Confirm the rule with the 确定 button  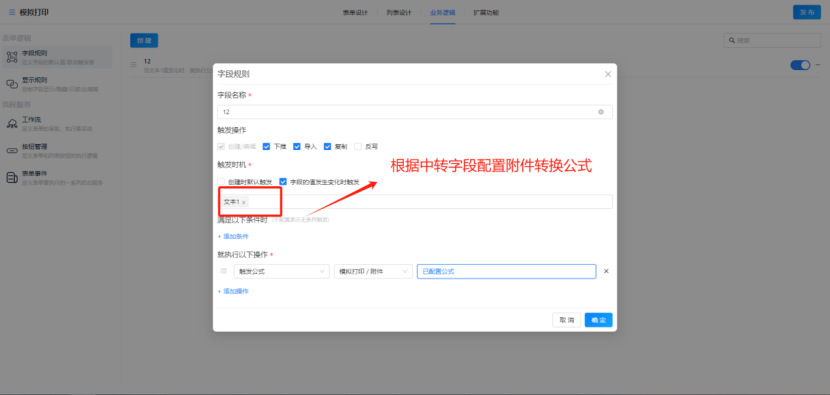599,320
